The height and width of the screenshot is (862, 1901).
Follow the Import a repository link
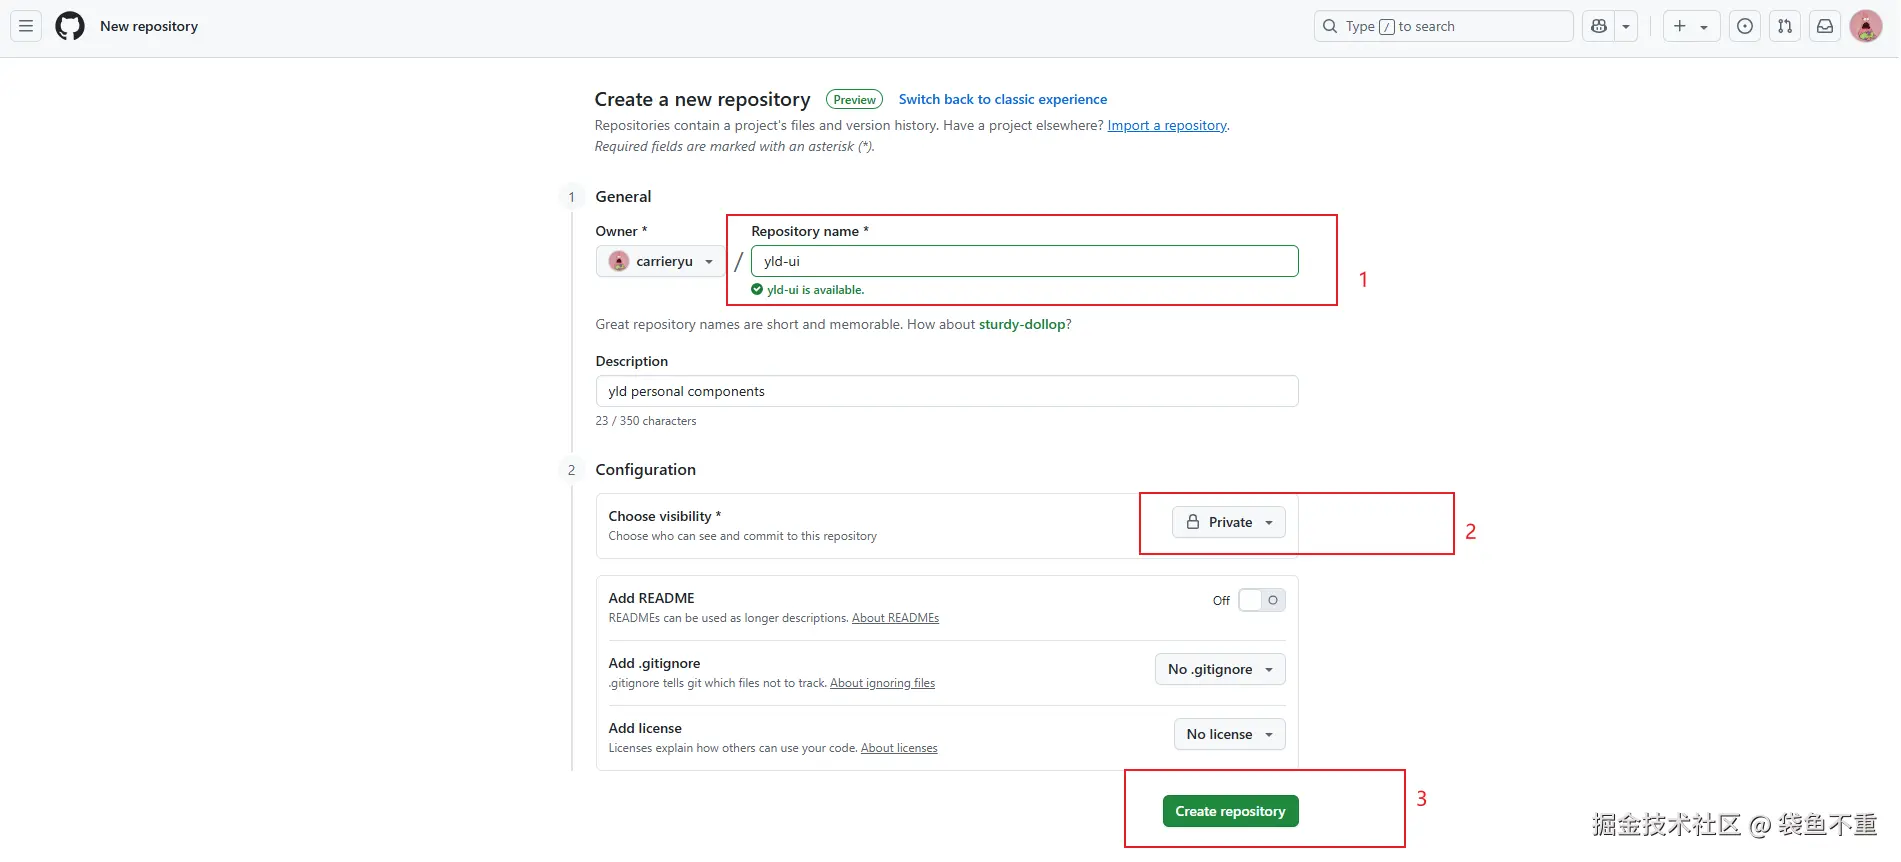[x=1167, y=125]
